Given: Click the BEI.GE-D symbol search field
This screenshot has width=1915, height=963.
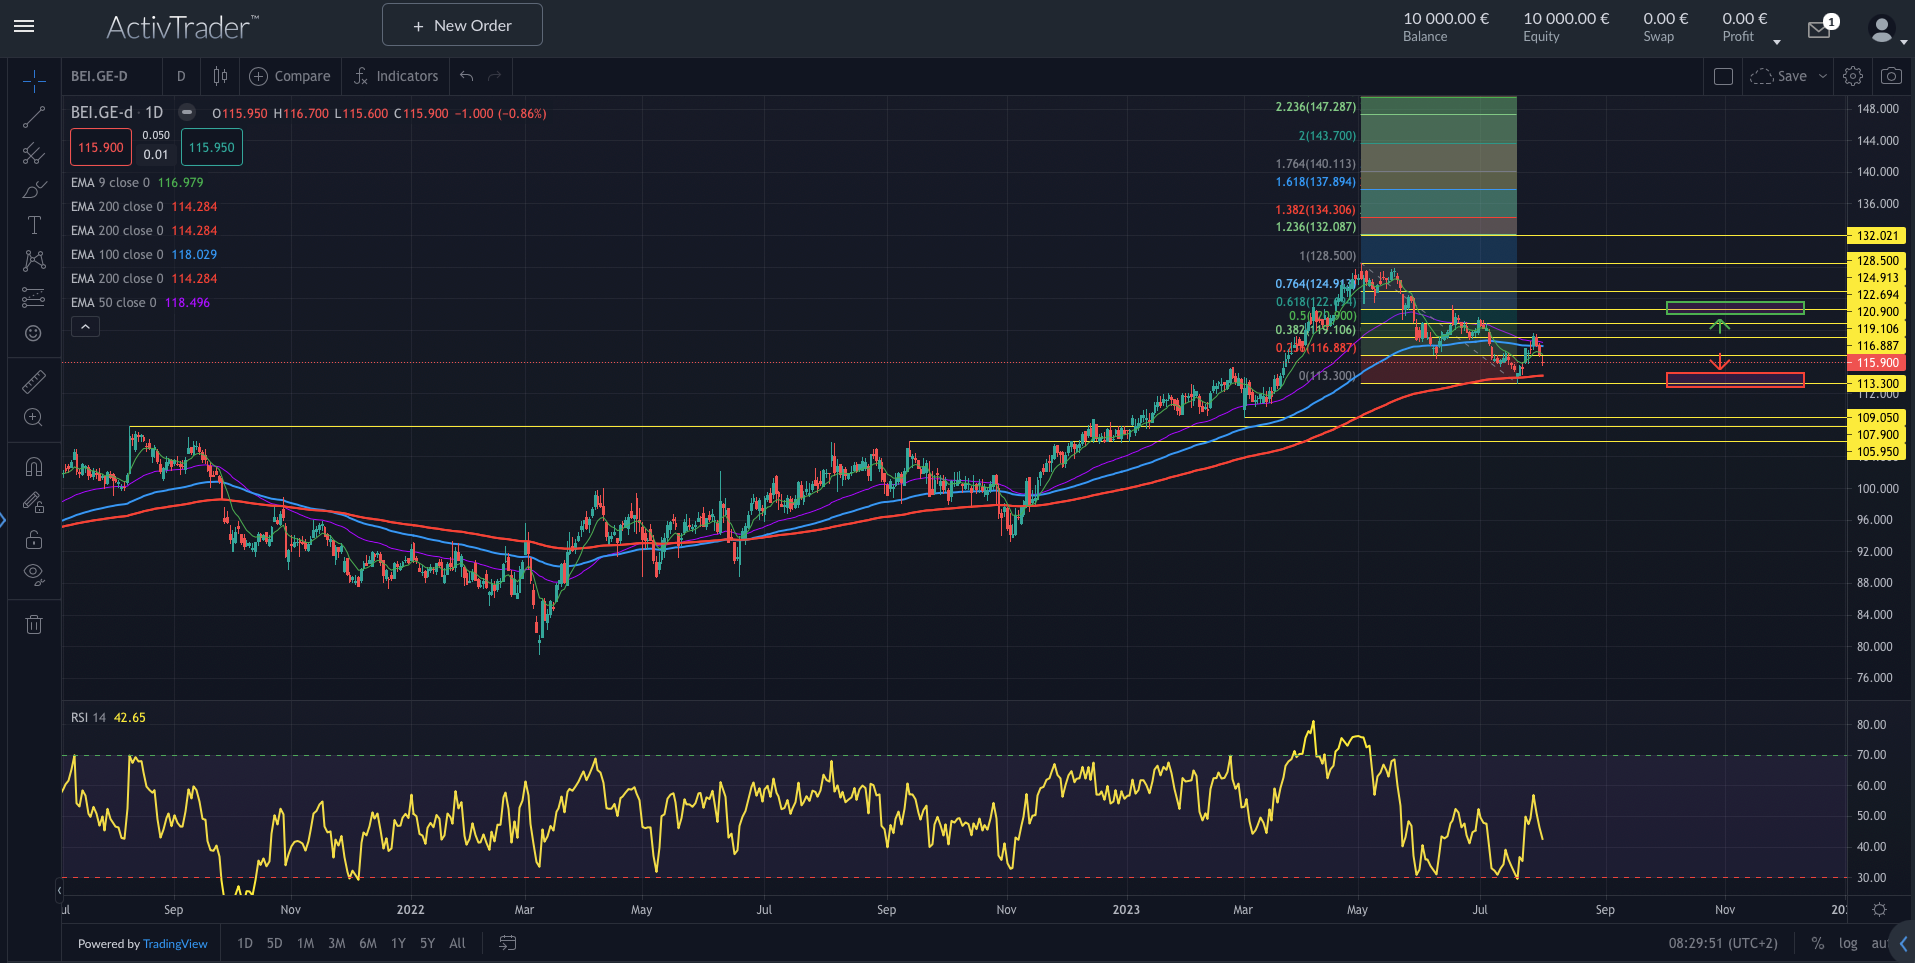Looking at the screenshot, I should point(110,76).
